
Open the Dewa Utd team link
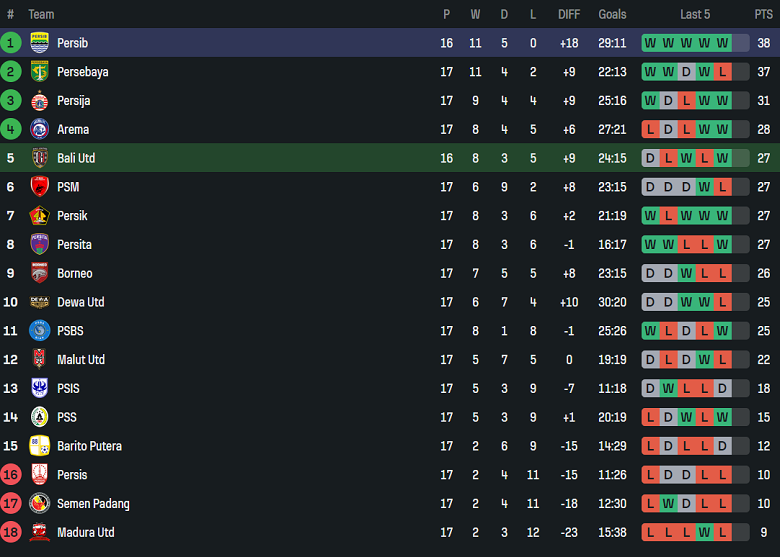coord(80,302)
